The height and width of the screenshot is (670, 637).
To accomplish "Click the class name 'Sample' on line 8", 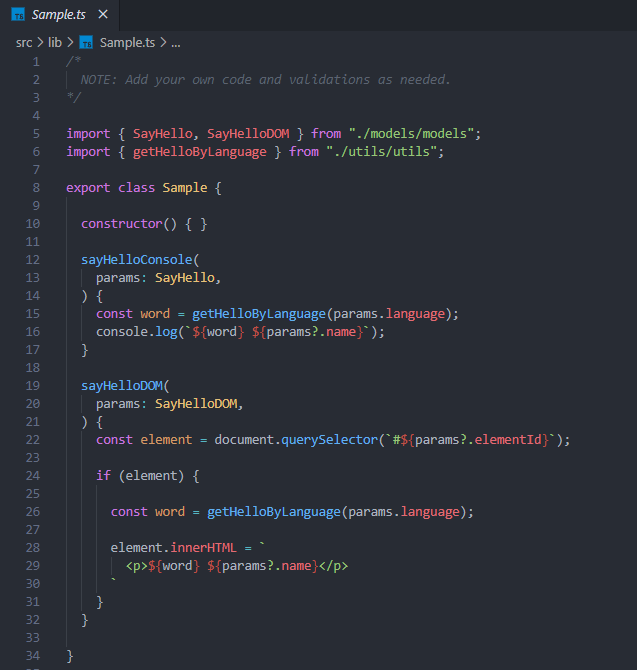I will tap(185, 188).
